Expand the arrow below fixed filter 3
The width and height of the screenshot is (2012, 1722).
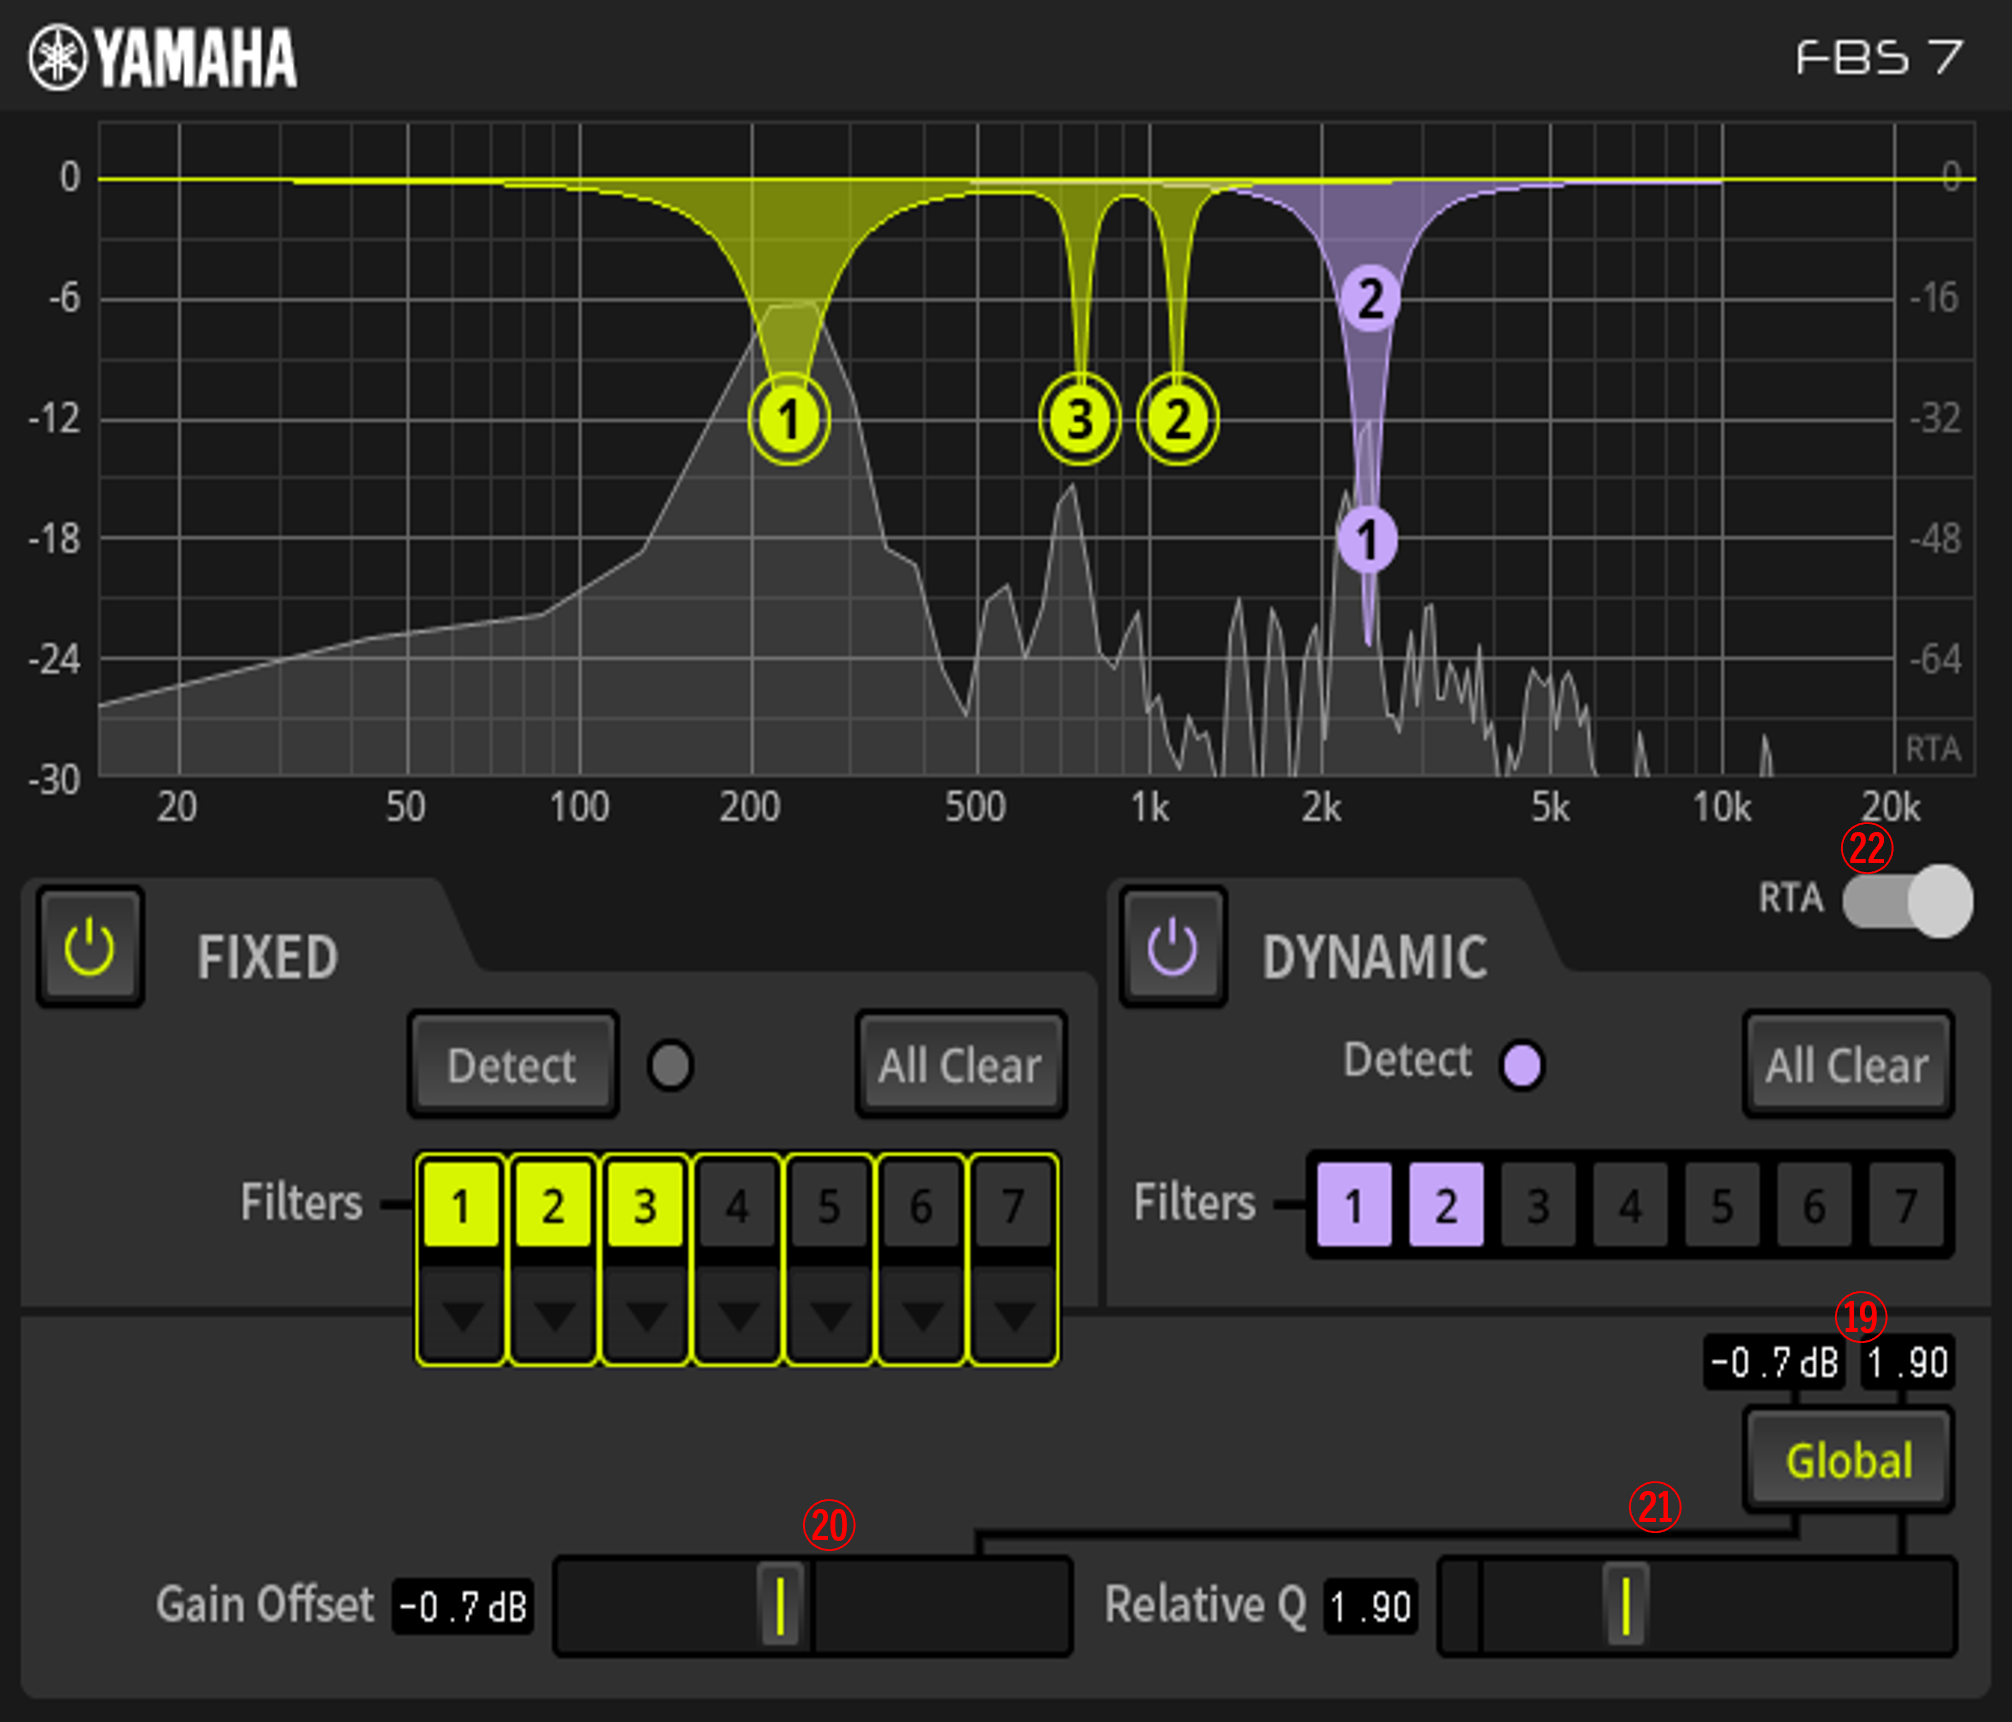(x=645, y=1316)
